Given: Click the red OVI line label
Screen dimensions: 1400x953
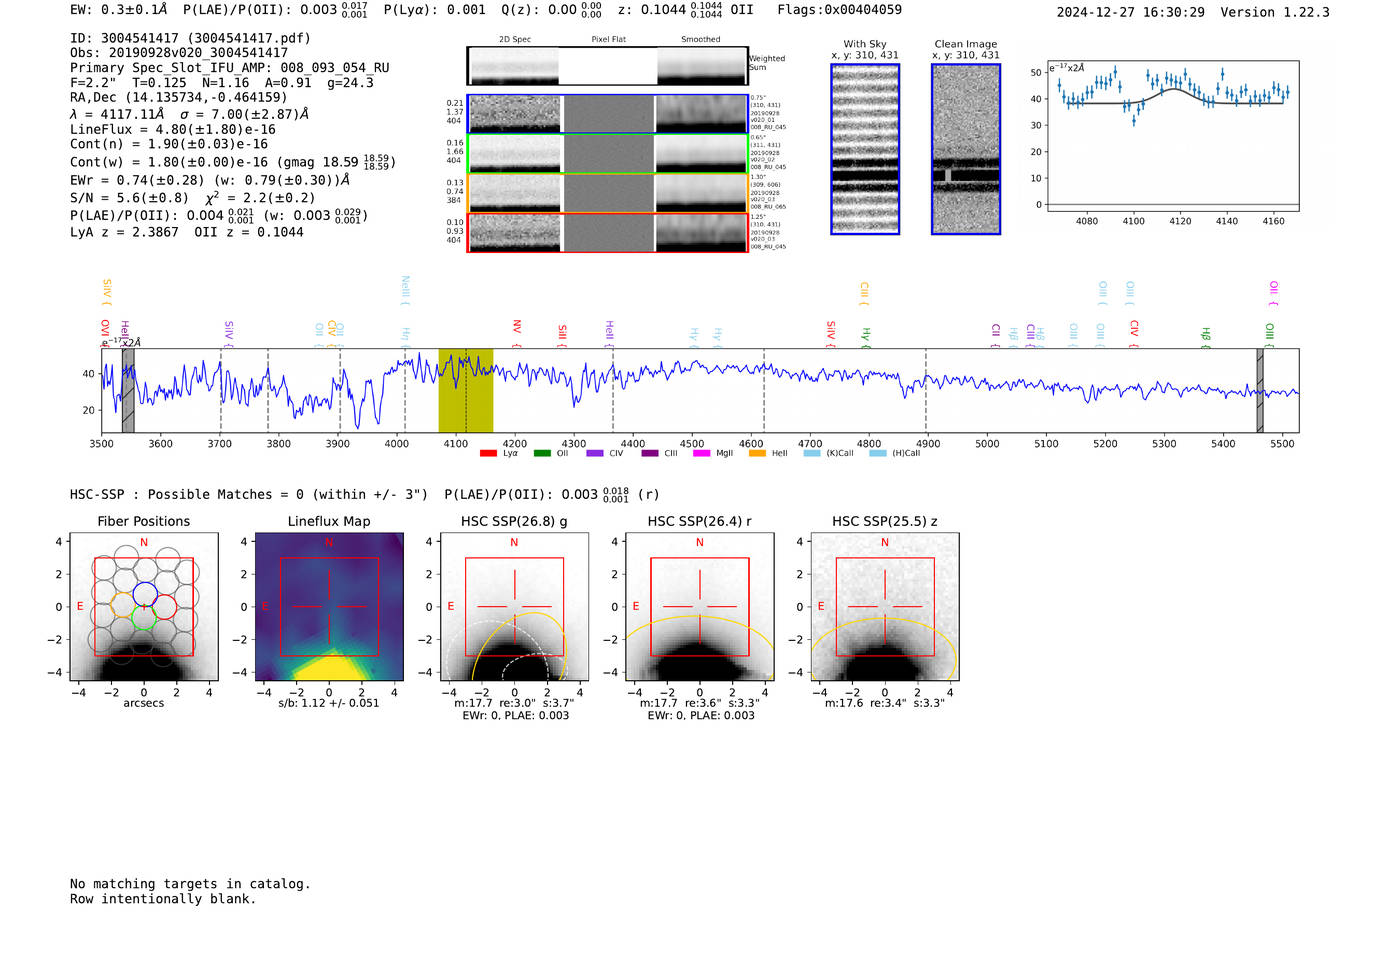Looking at the screenshot, I should pyautogui.click(x=105, y=333).
